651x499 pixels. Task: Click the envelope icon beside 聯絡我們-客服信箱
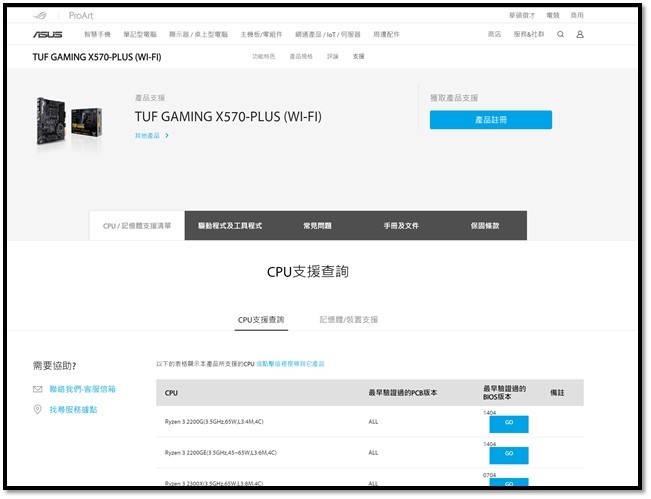(37, 389)
